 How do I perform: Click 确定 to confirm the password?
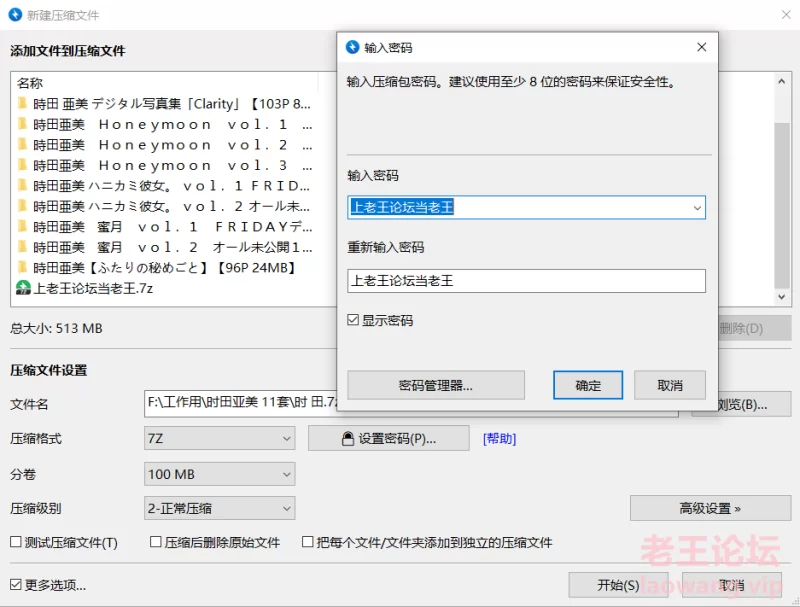588,385
